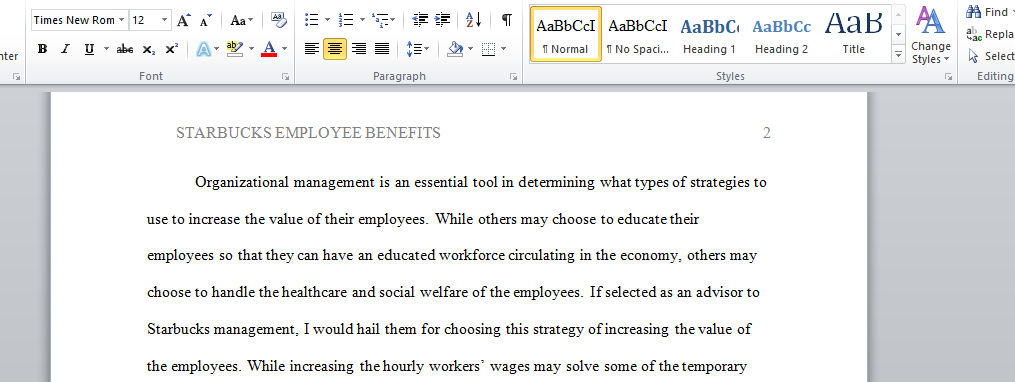Apply superscript formatting
The image size is (1015, 382).
coord(172,49)
